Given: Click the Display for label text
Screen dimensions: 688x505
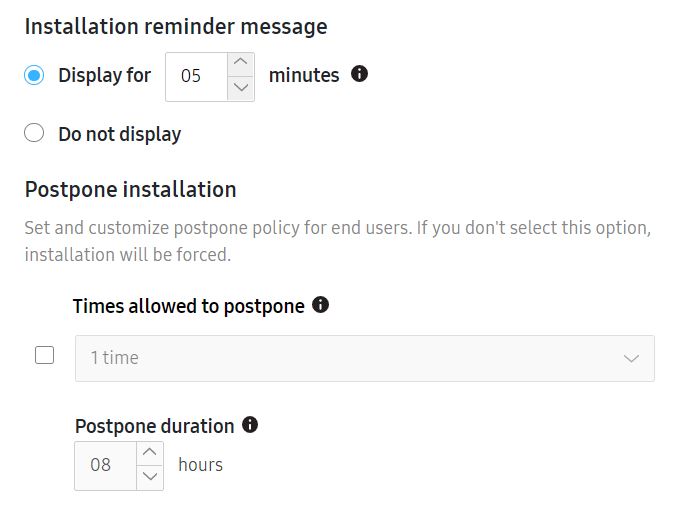Looking at the screenshot, I should 104,75.
